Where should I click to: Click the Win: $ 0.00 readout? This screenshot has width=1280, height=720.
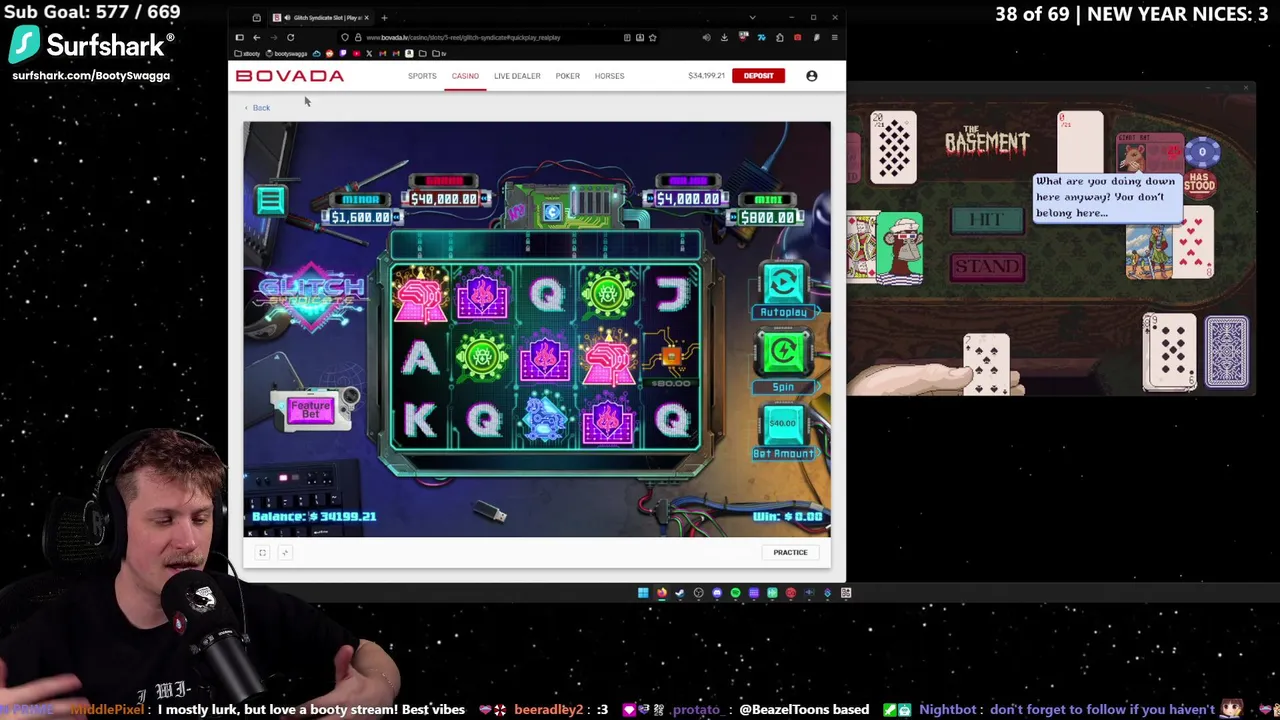pyautogui.click(x=787, y=517)
